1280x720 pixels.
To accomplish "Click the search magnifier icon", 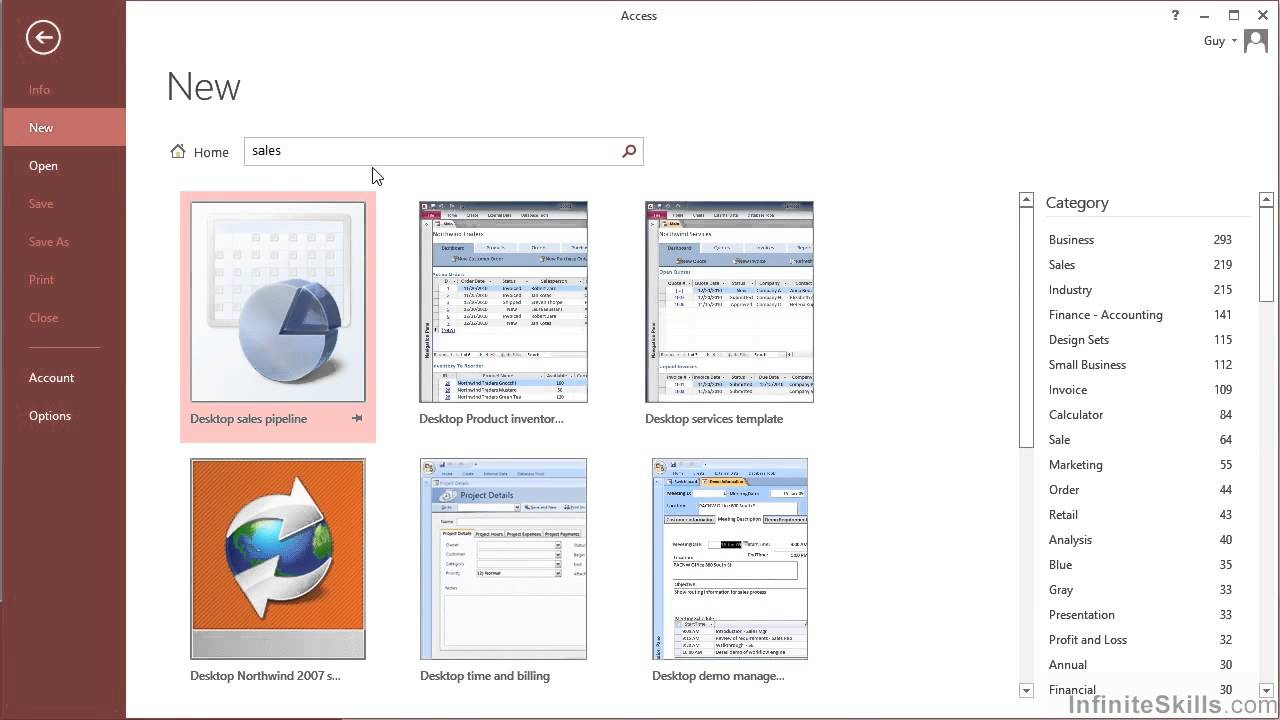I will [x=629, y=151].
